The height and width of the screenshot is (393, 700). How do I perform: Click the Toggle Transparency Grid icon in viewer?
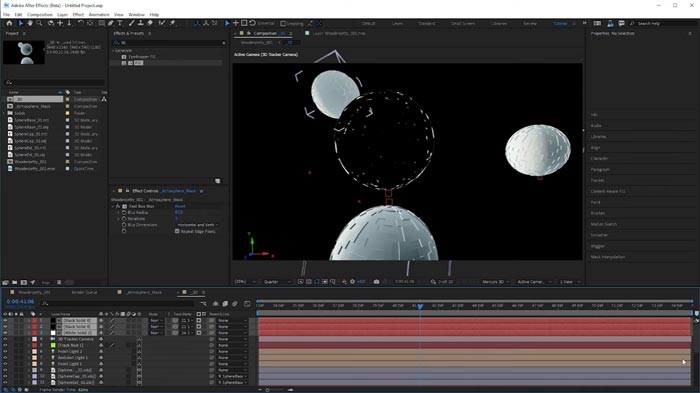[308, 282]
